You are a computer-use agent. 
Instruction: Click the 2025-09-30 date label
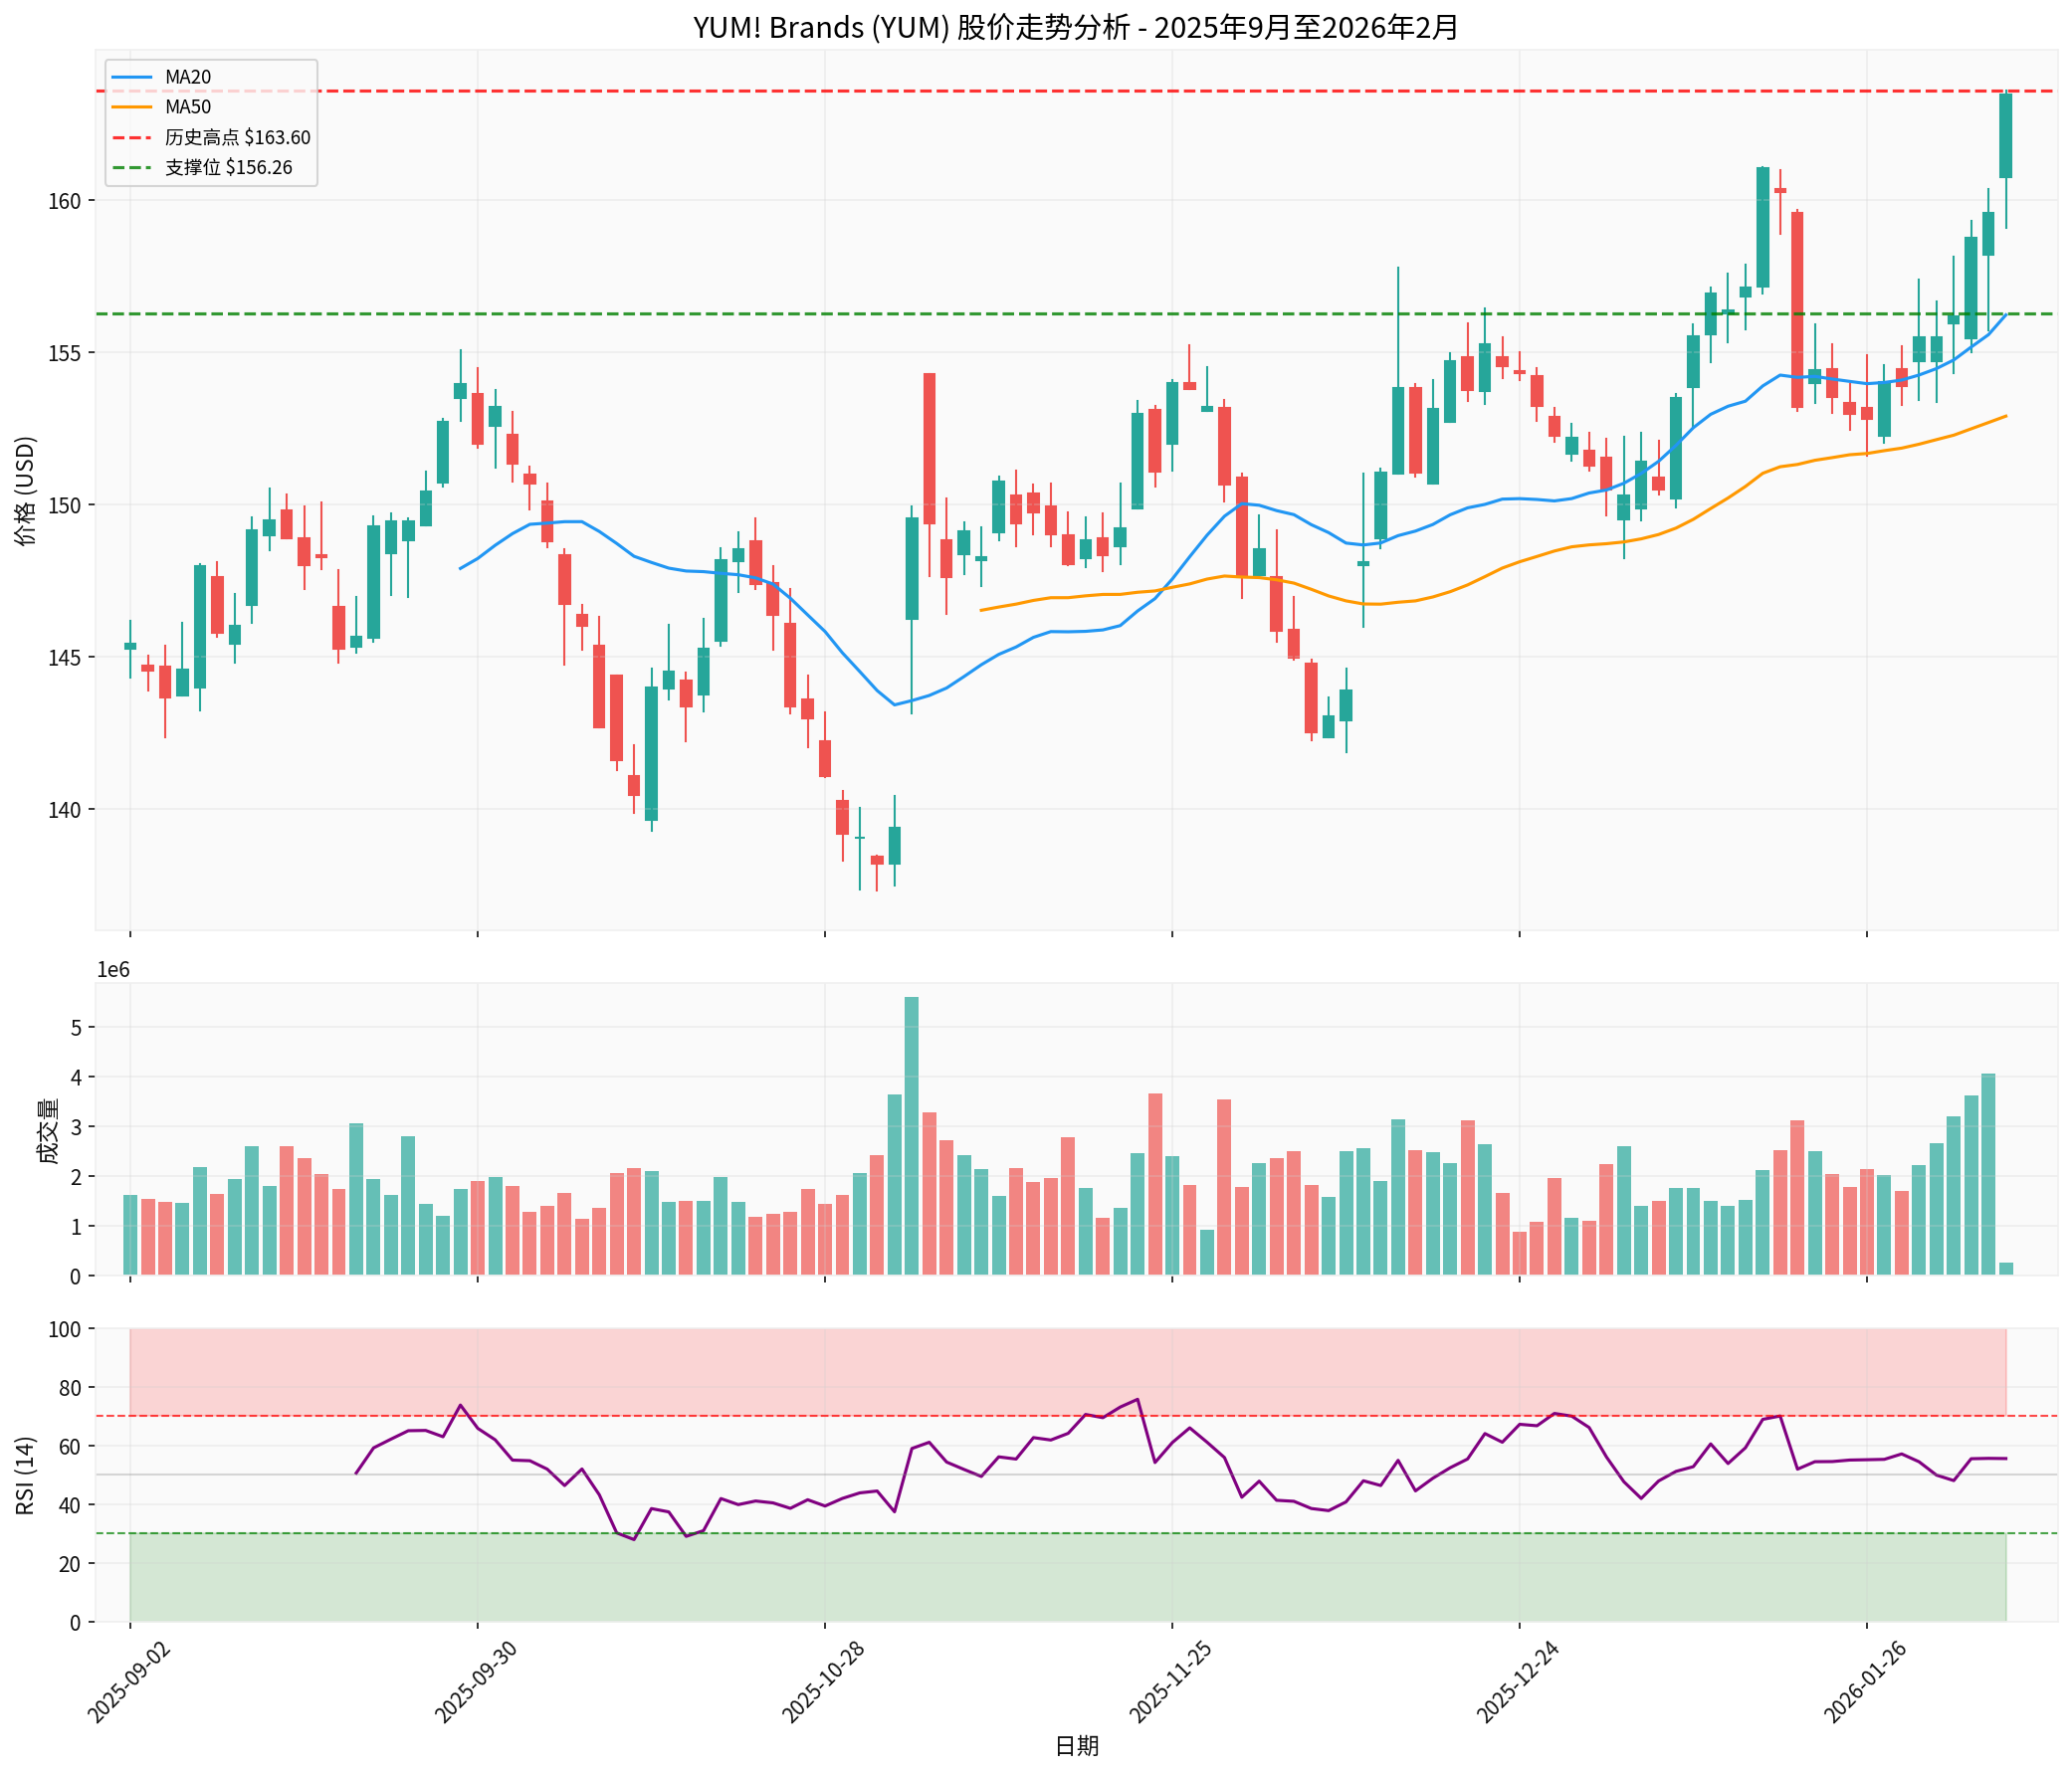point(476,1683)
